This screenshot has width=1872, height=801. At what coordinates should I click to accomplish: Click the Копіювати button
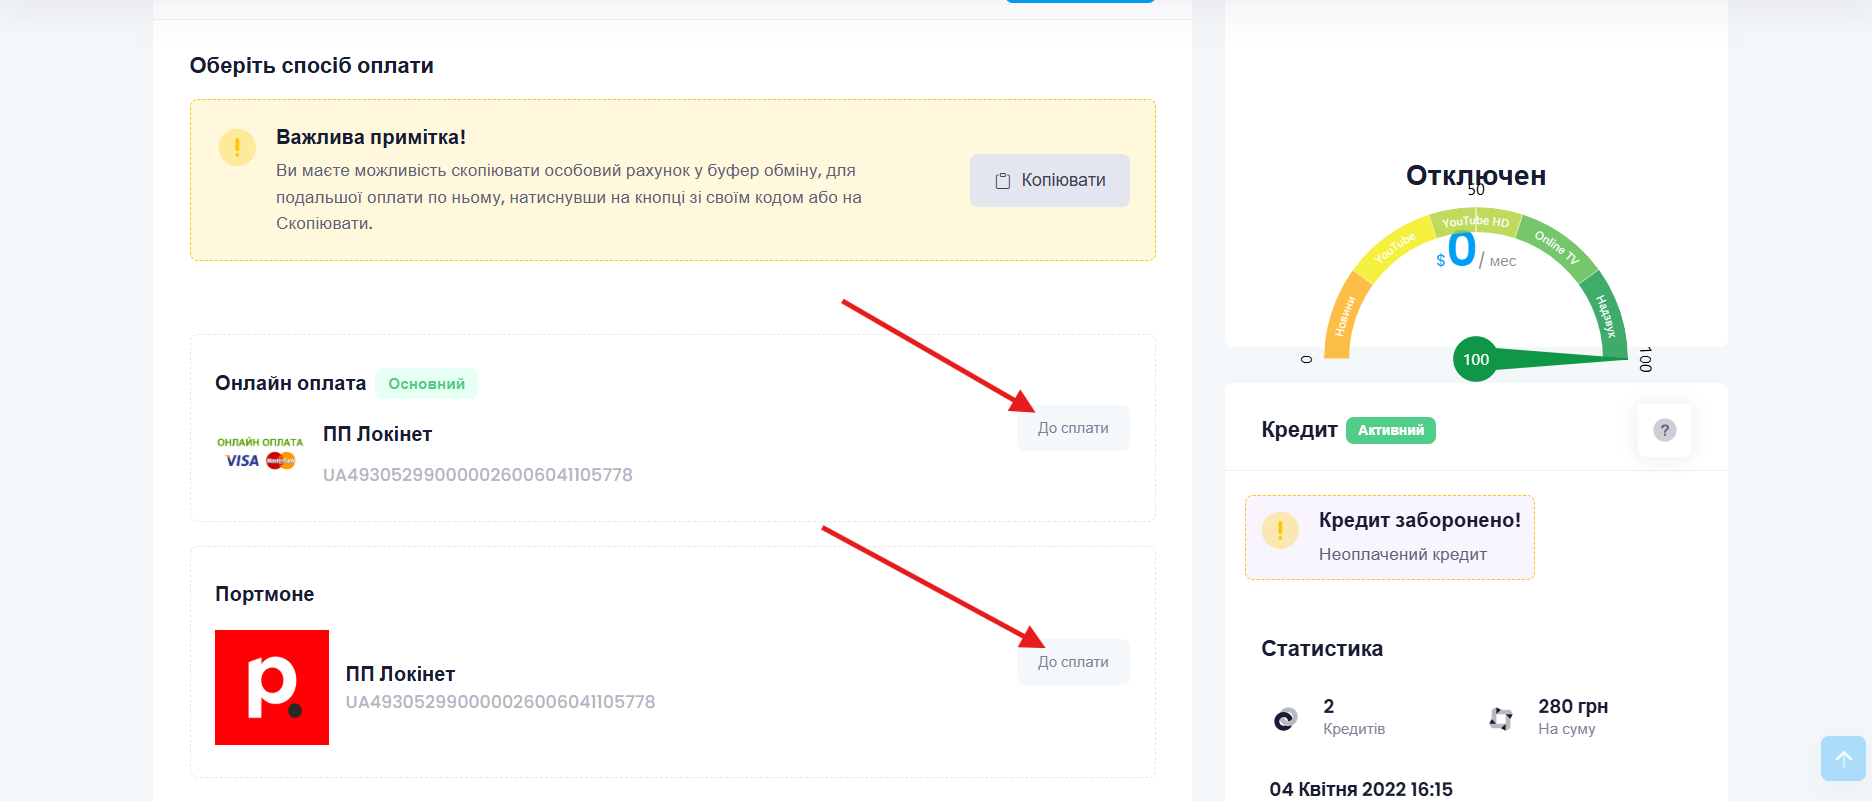click(x=1050, y=180)
